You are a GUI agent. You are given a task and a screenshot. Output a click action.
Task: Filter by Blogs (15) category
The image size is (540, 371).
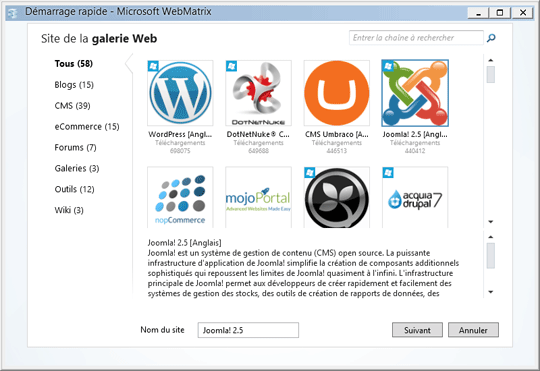(x=74, y=85)
